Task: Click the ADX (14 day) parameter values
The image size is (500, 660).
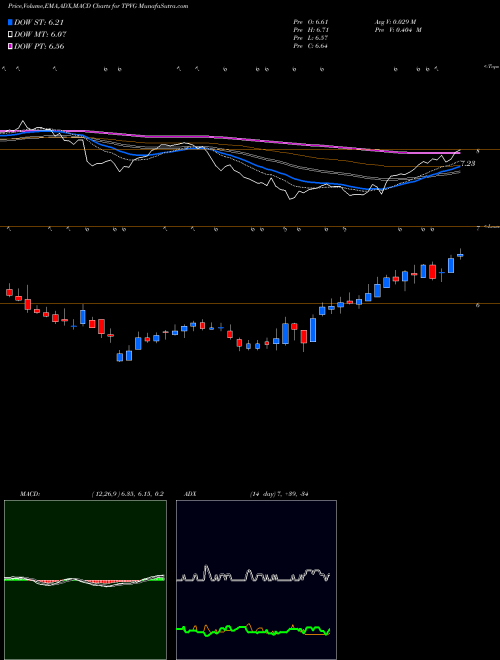Action: pyautogui.click(x=279, y=494)
